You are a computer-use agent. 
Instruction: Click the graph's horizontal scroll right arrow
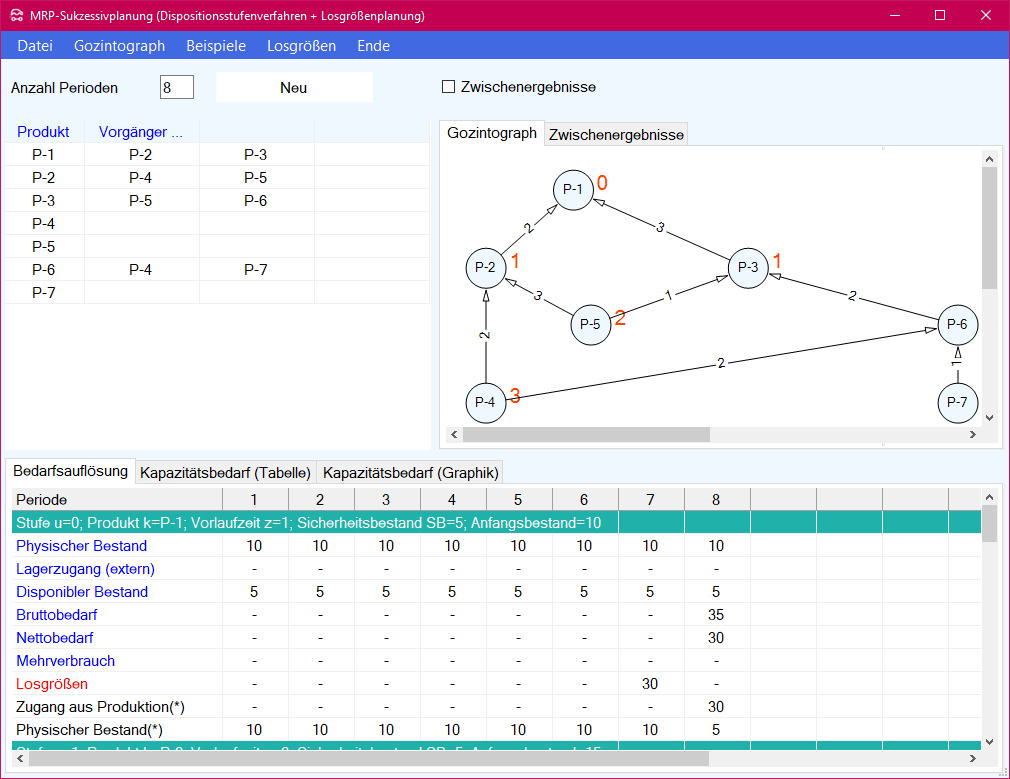click(970, 435)
